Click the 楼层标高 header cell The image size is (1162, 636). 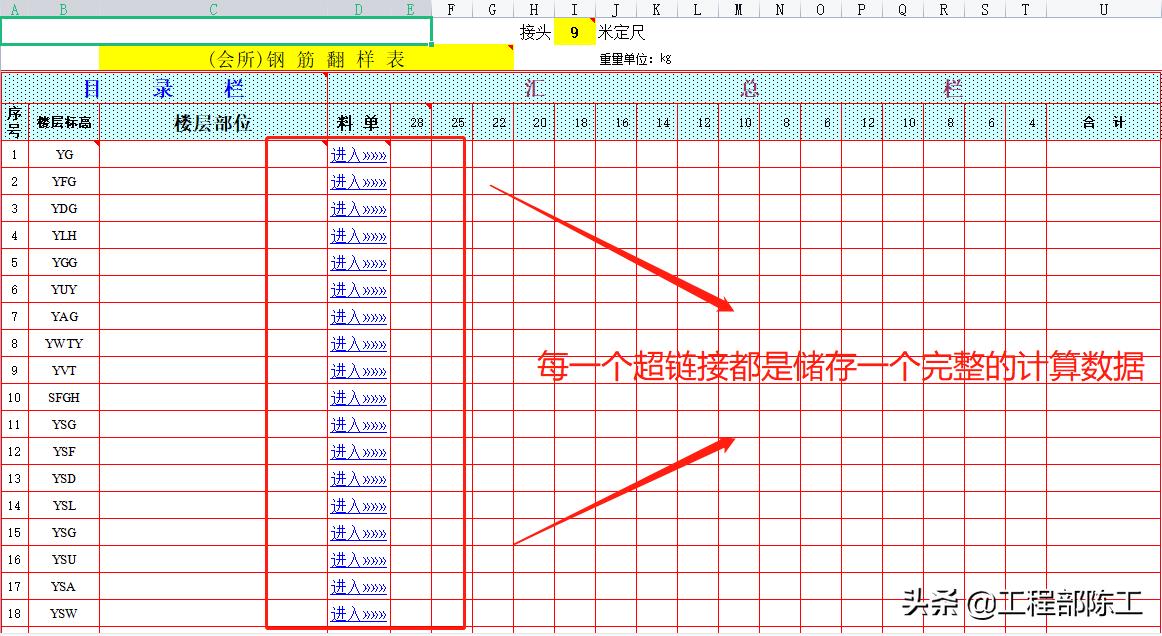click(x=64, y=123)
